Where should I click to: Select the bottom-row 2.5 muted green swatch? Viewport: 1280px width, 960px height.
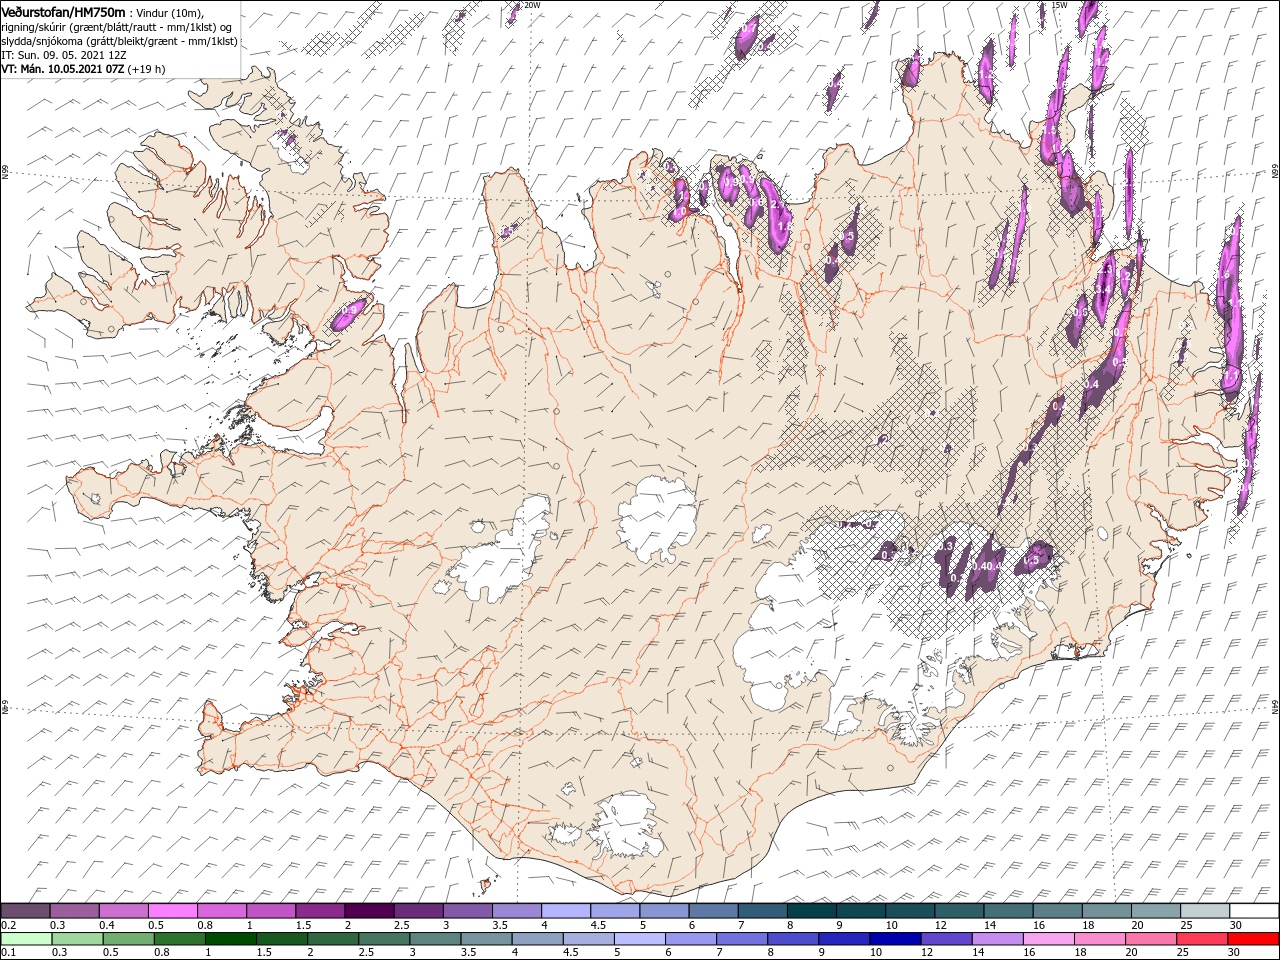pyautogui.click(x=384, y=939)
